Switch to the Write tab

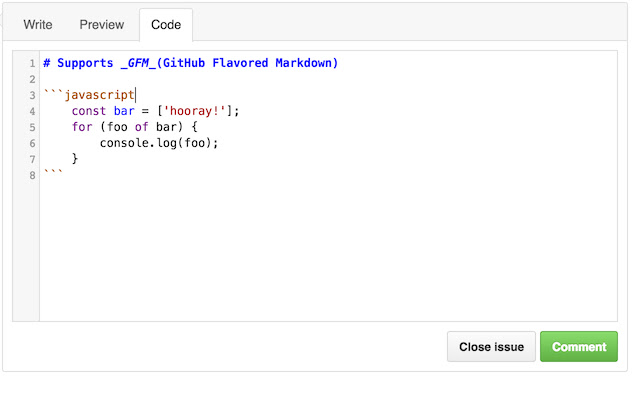point(38,25)
